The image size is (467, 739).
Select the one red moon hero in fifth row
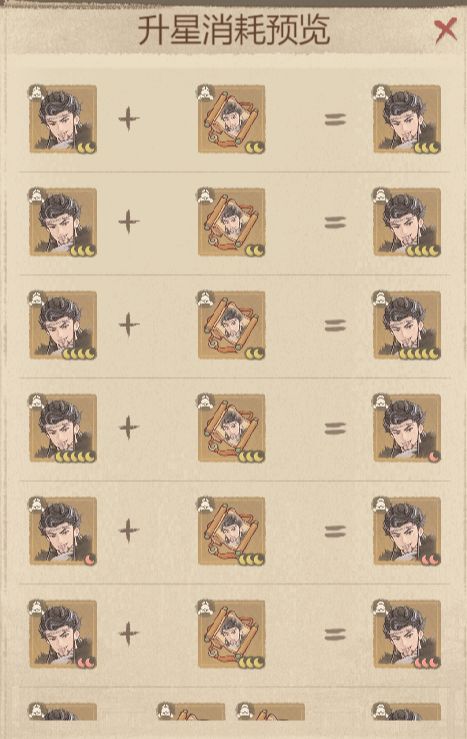tap(63, 531)
